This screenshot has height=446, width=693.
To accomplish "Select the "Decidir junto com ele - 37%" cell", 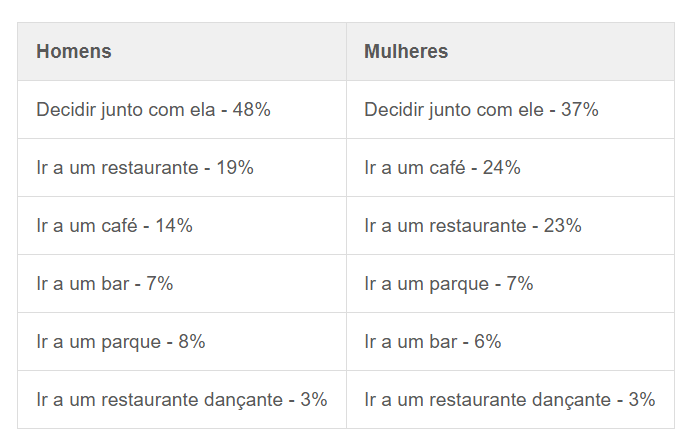I will 481,110.
